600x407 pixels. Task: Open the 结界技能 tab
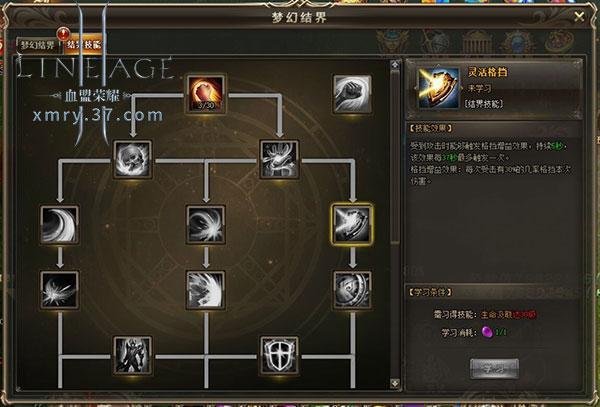click(x=83, y=44)
